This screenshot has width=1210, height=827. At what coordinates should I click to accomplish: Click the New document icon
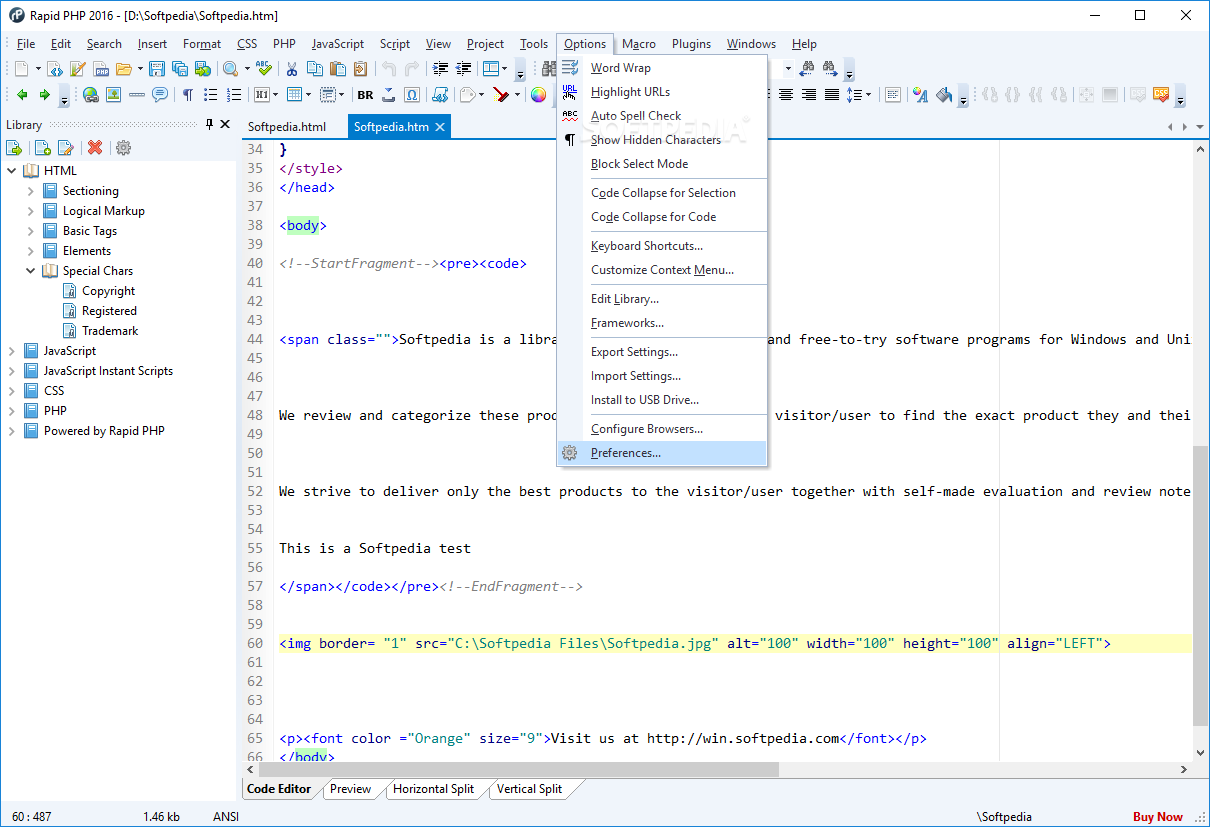point(21,69)
